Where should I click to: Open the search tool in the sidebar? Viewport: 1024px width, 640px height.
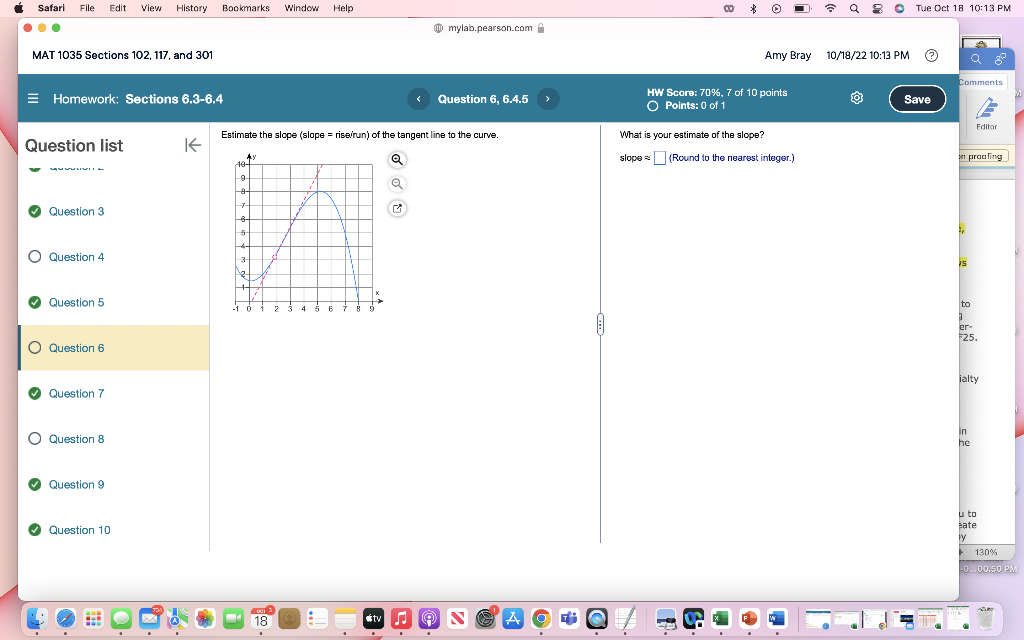pos(974,57)
